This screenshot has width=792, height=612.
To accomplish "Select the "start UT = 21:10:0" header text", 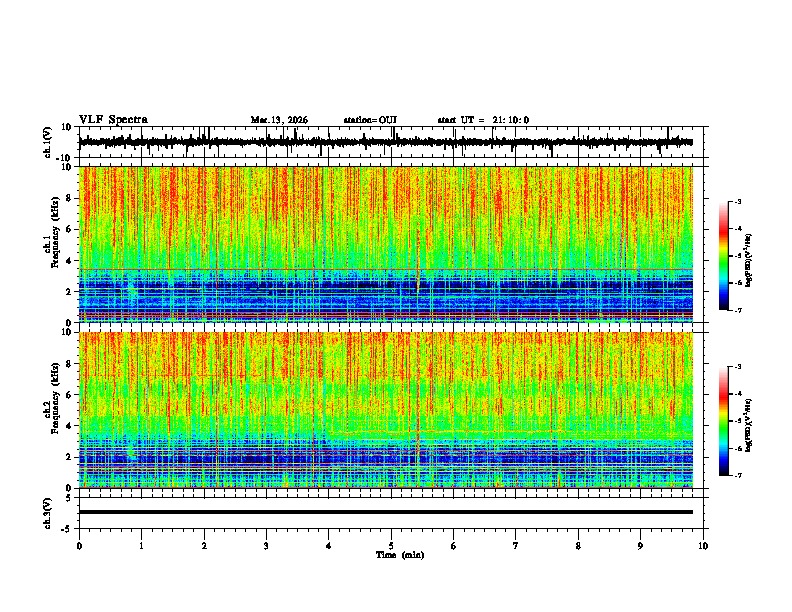I will pyautogui.click(x=483, y=120).
